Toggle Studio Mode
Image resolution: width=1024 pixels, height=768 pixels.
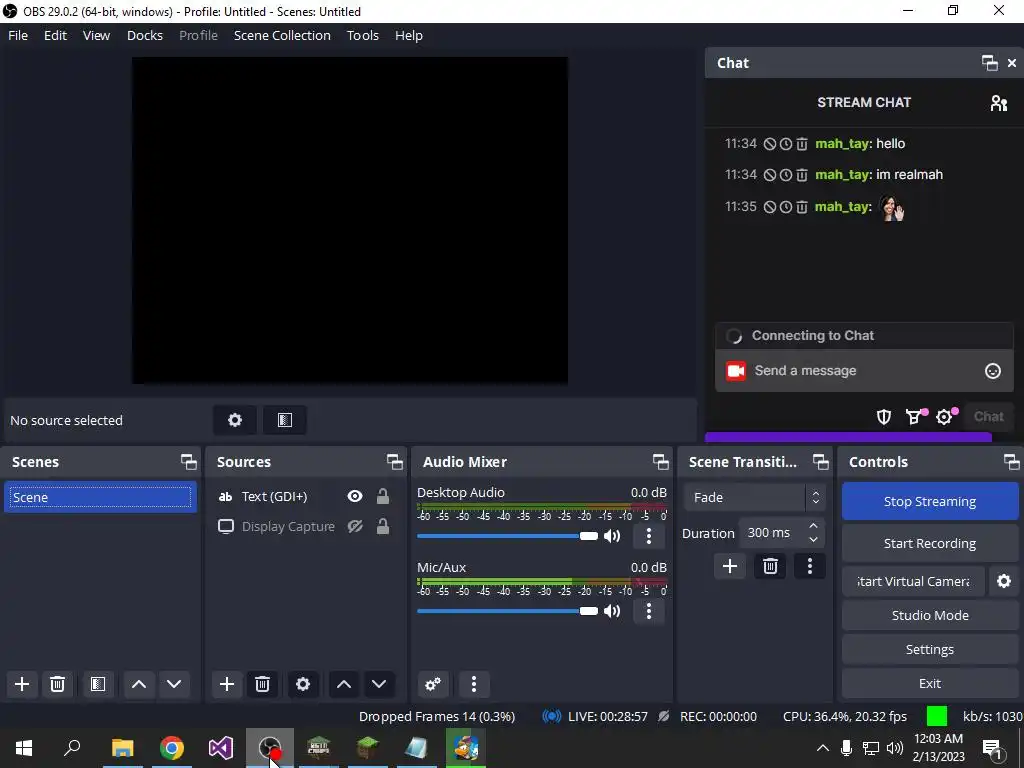tap(930, 615)
